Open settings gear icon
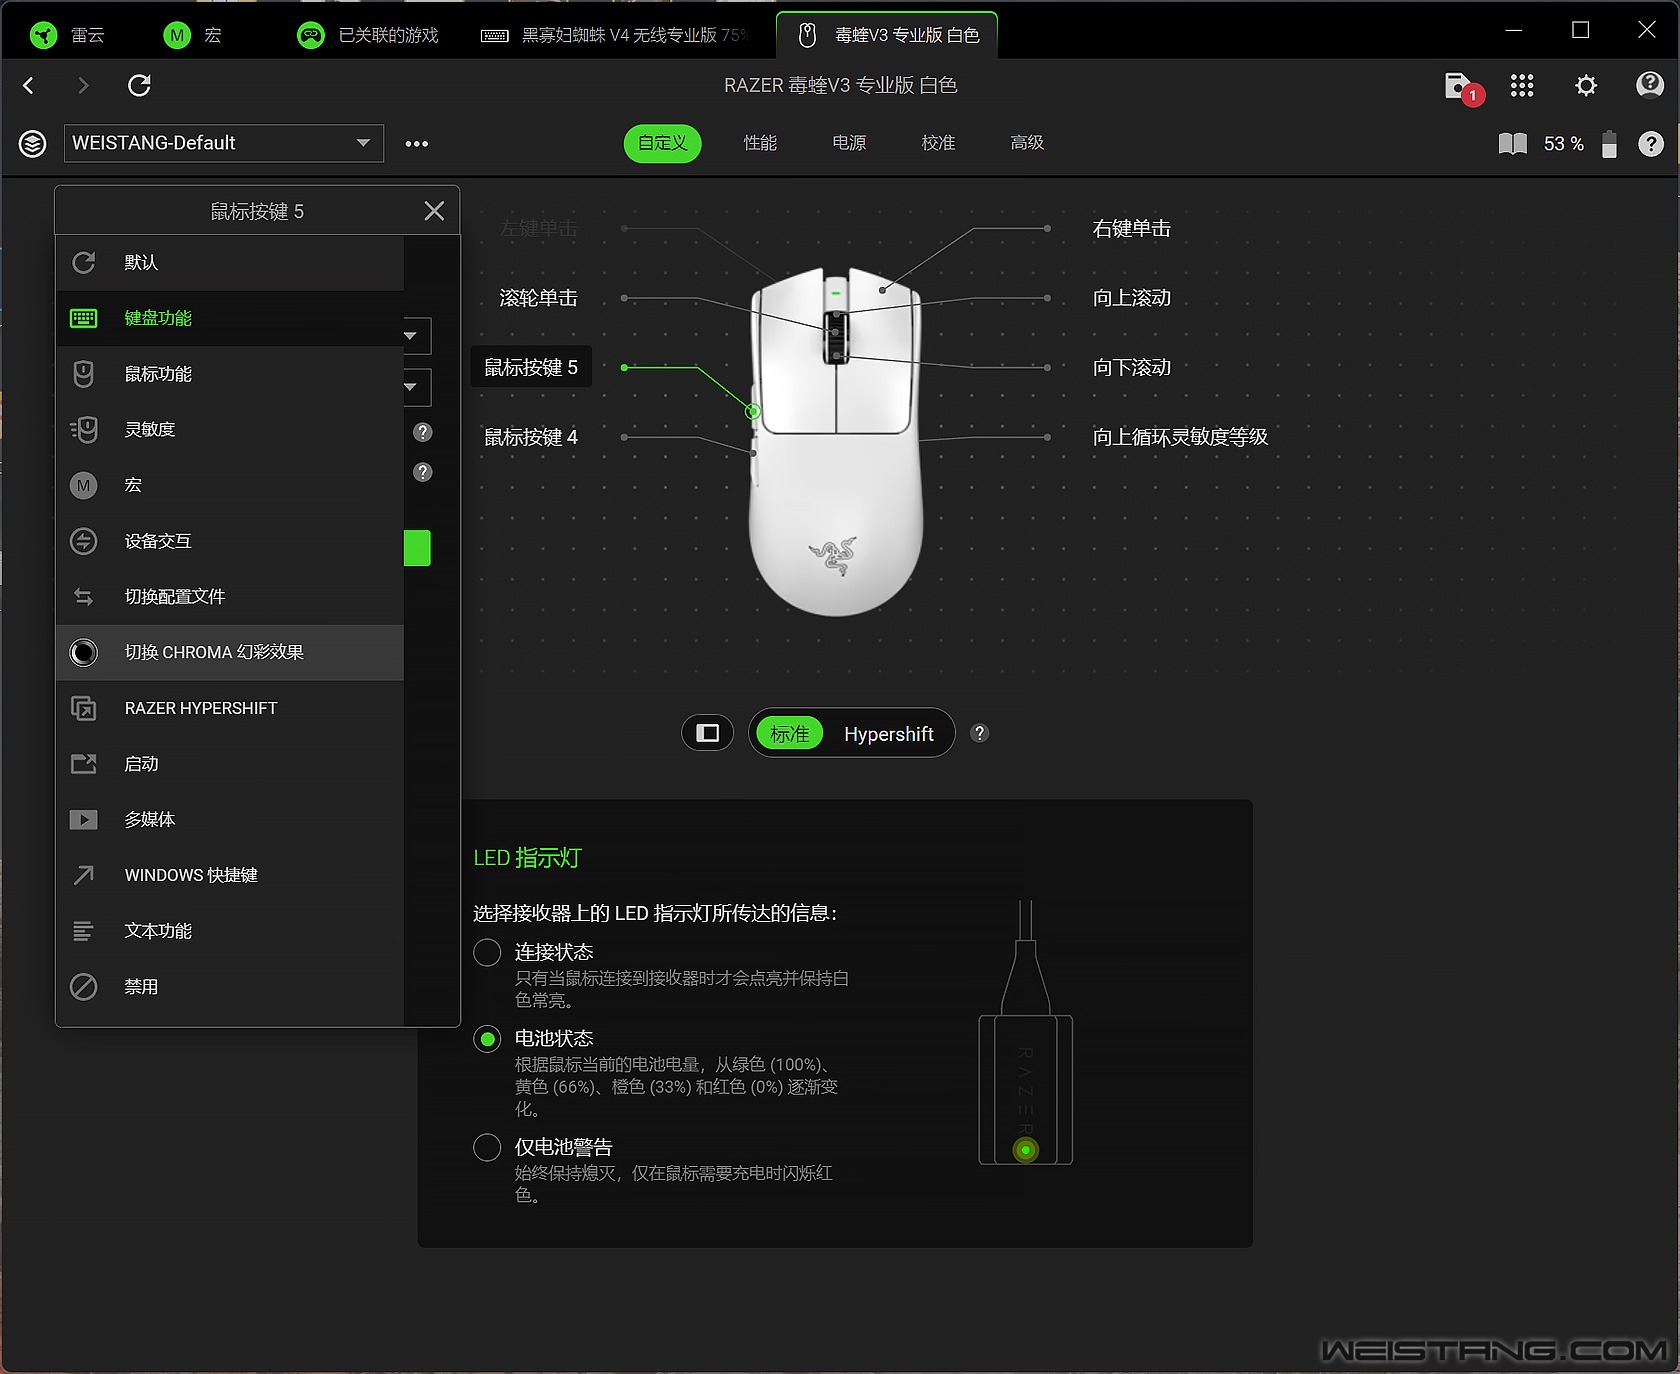Screen dimensions: 1680x1374 [1586, 86]
